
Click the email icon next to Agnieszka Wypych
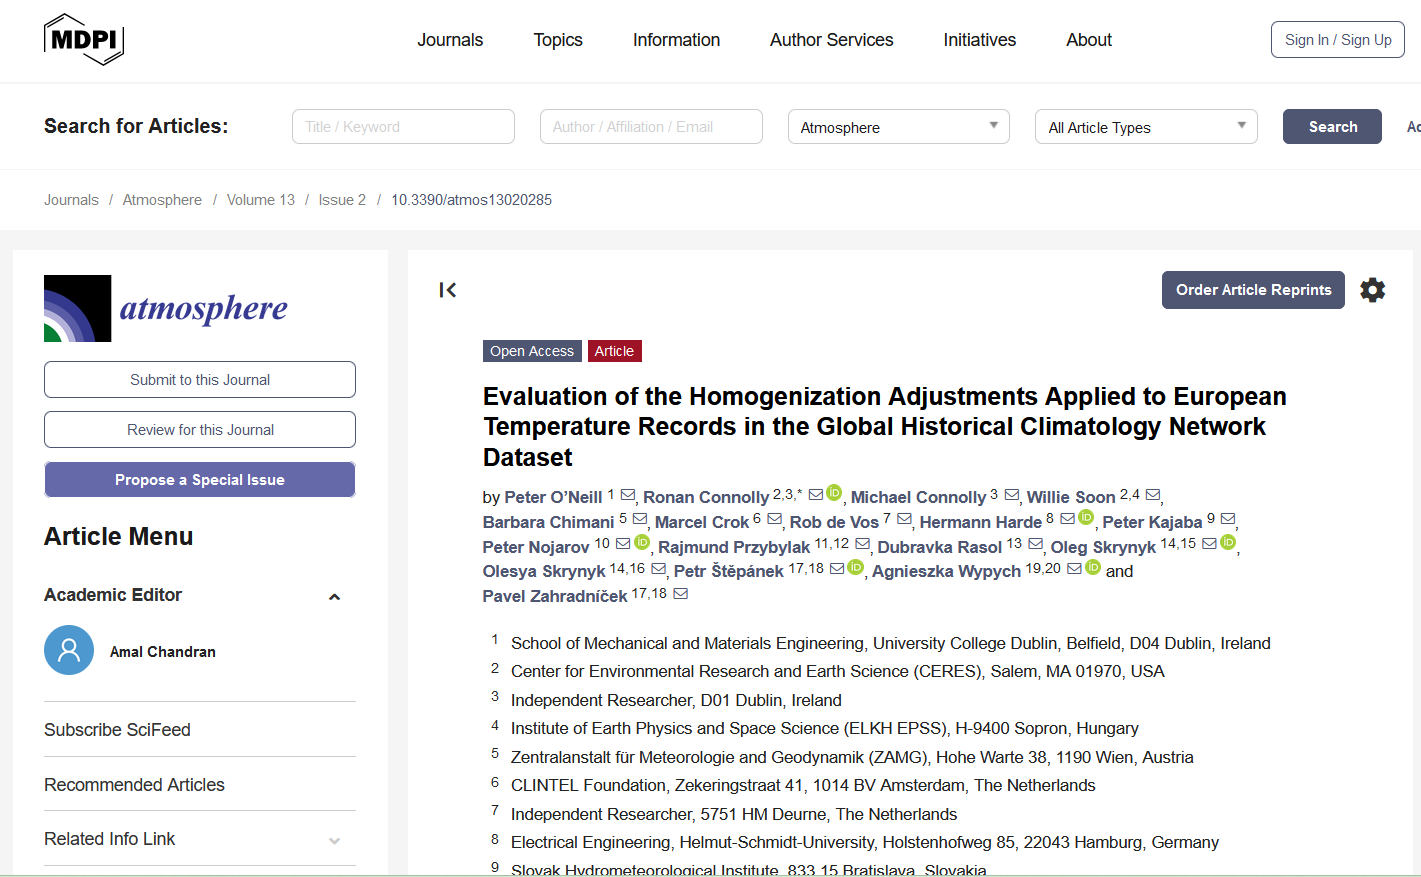tap(1074, 569)
